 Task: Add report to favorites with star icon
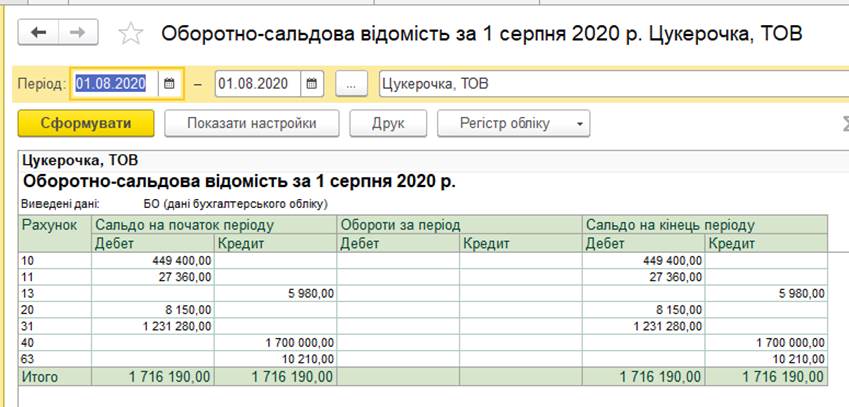pos(130,34)
